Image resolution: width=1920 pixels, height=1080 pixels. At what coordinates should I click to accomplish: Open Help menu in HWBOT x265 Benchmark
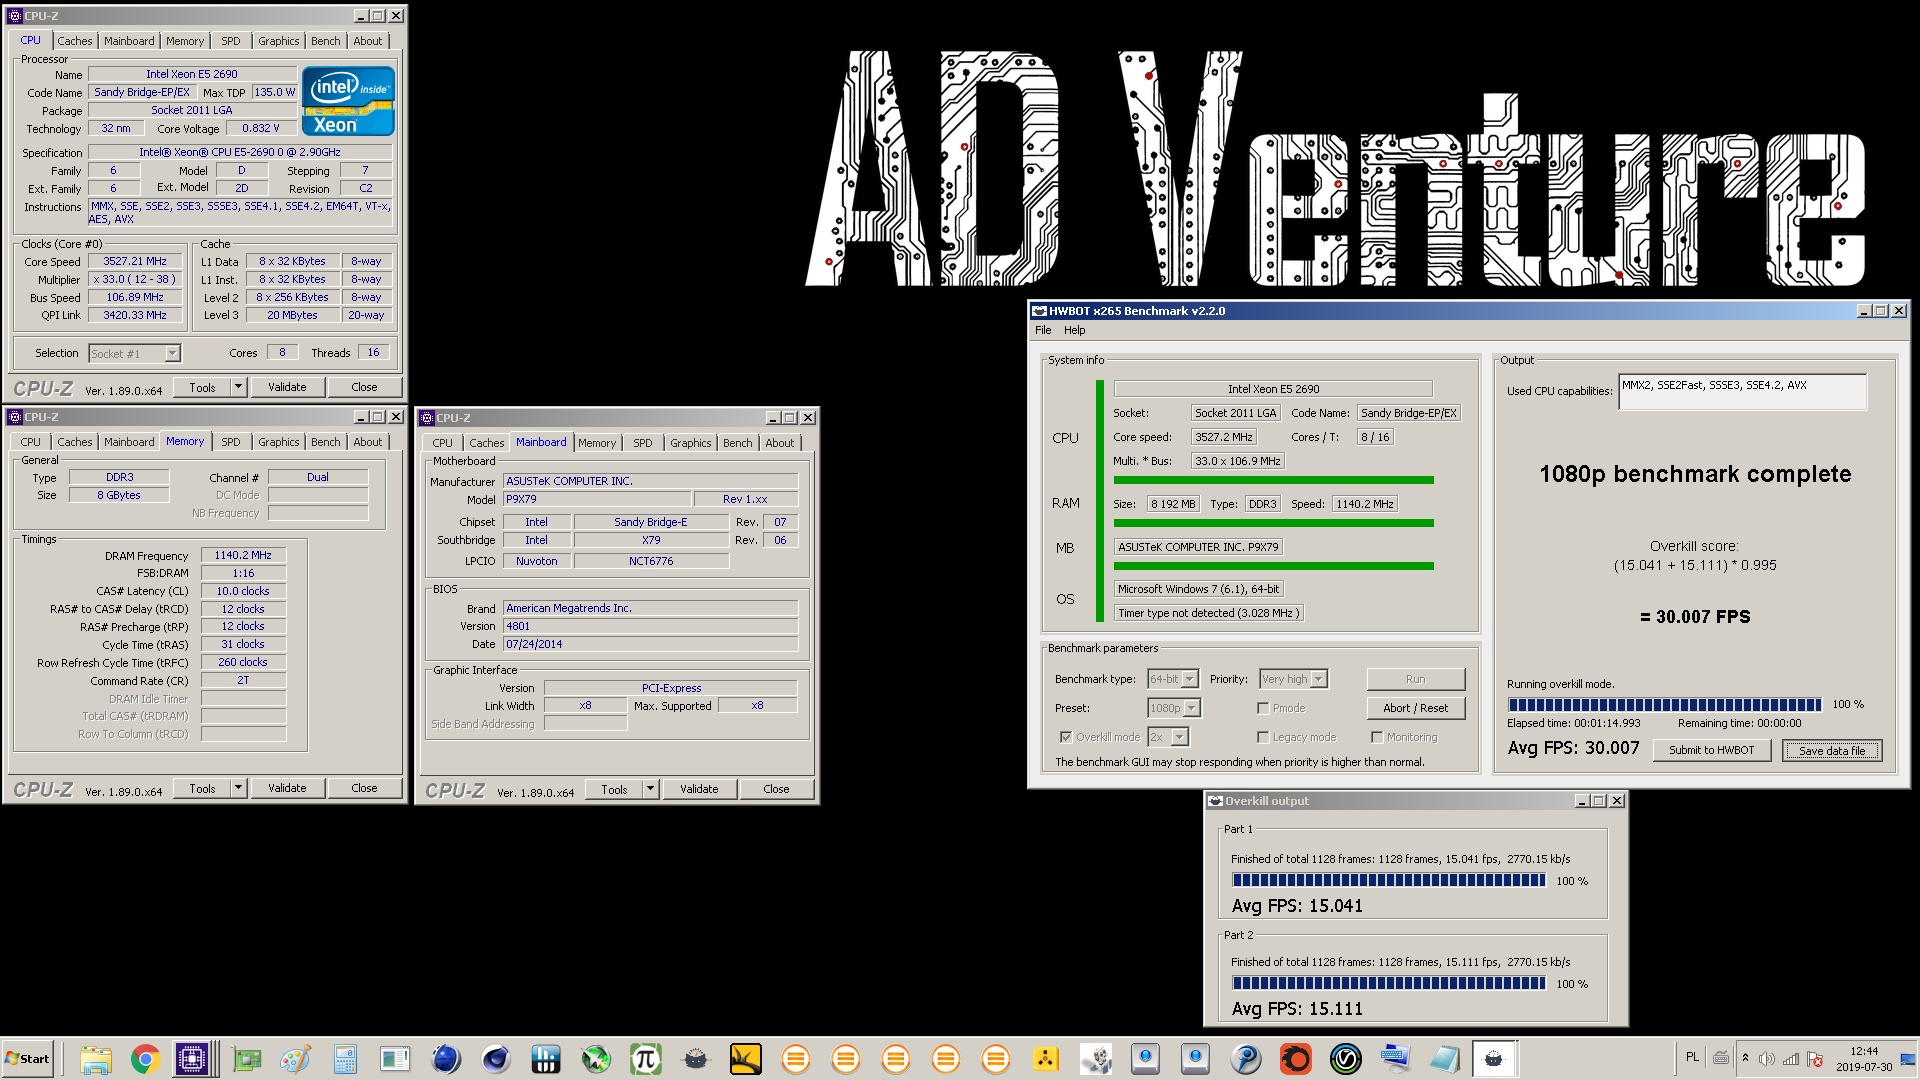tap(1074, 330)
